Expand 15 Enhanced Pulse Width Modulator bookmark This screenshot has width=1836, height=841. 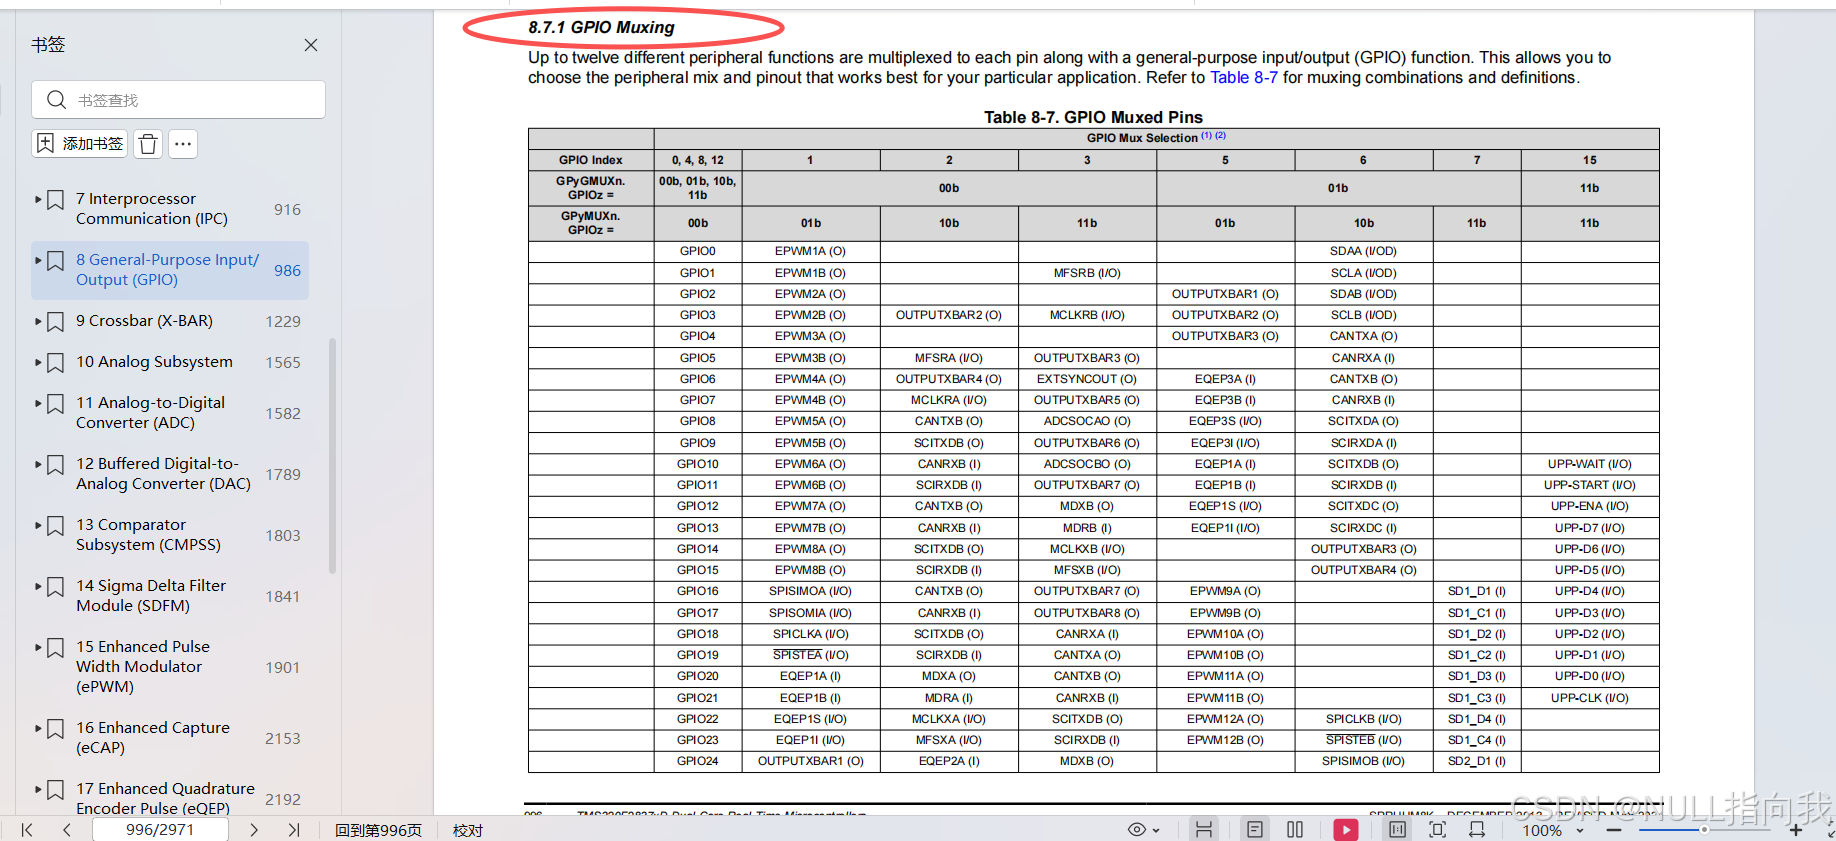coord(38,647)
